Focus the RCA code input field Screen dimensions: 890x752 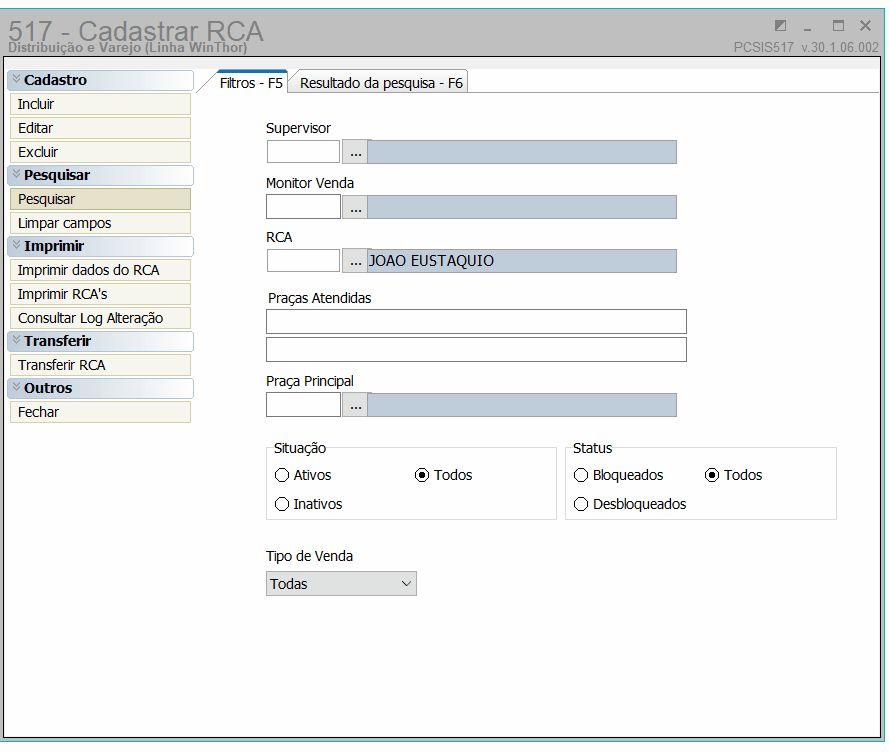tap(303, 261)
